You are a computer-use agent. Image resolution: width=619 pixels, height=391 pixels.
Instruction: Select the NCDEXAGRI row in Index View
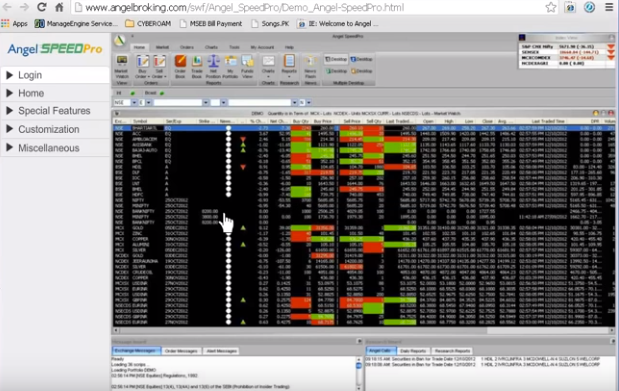566,63
